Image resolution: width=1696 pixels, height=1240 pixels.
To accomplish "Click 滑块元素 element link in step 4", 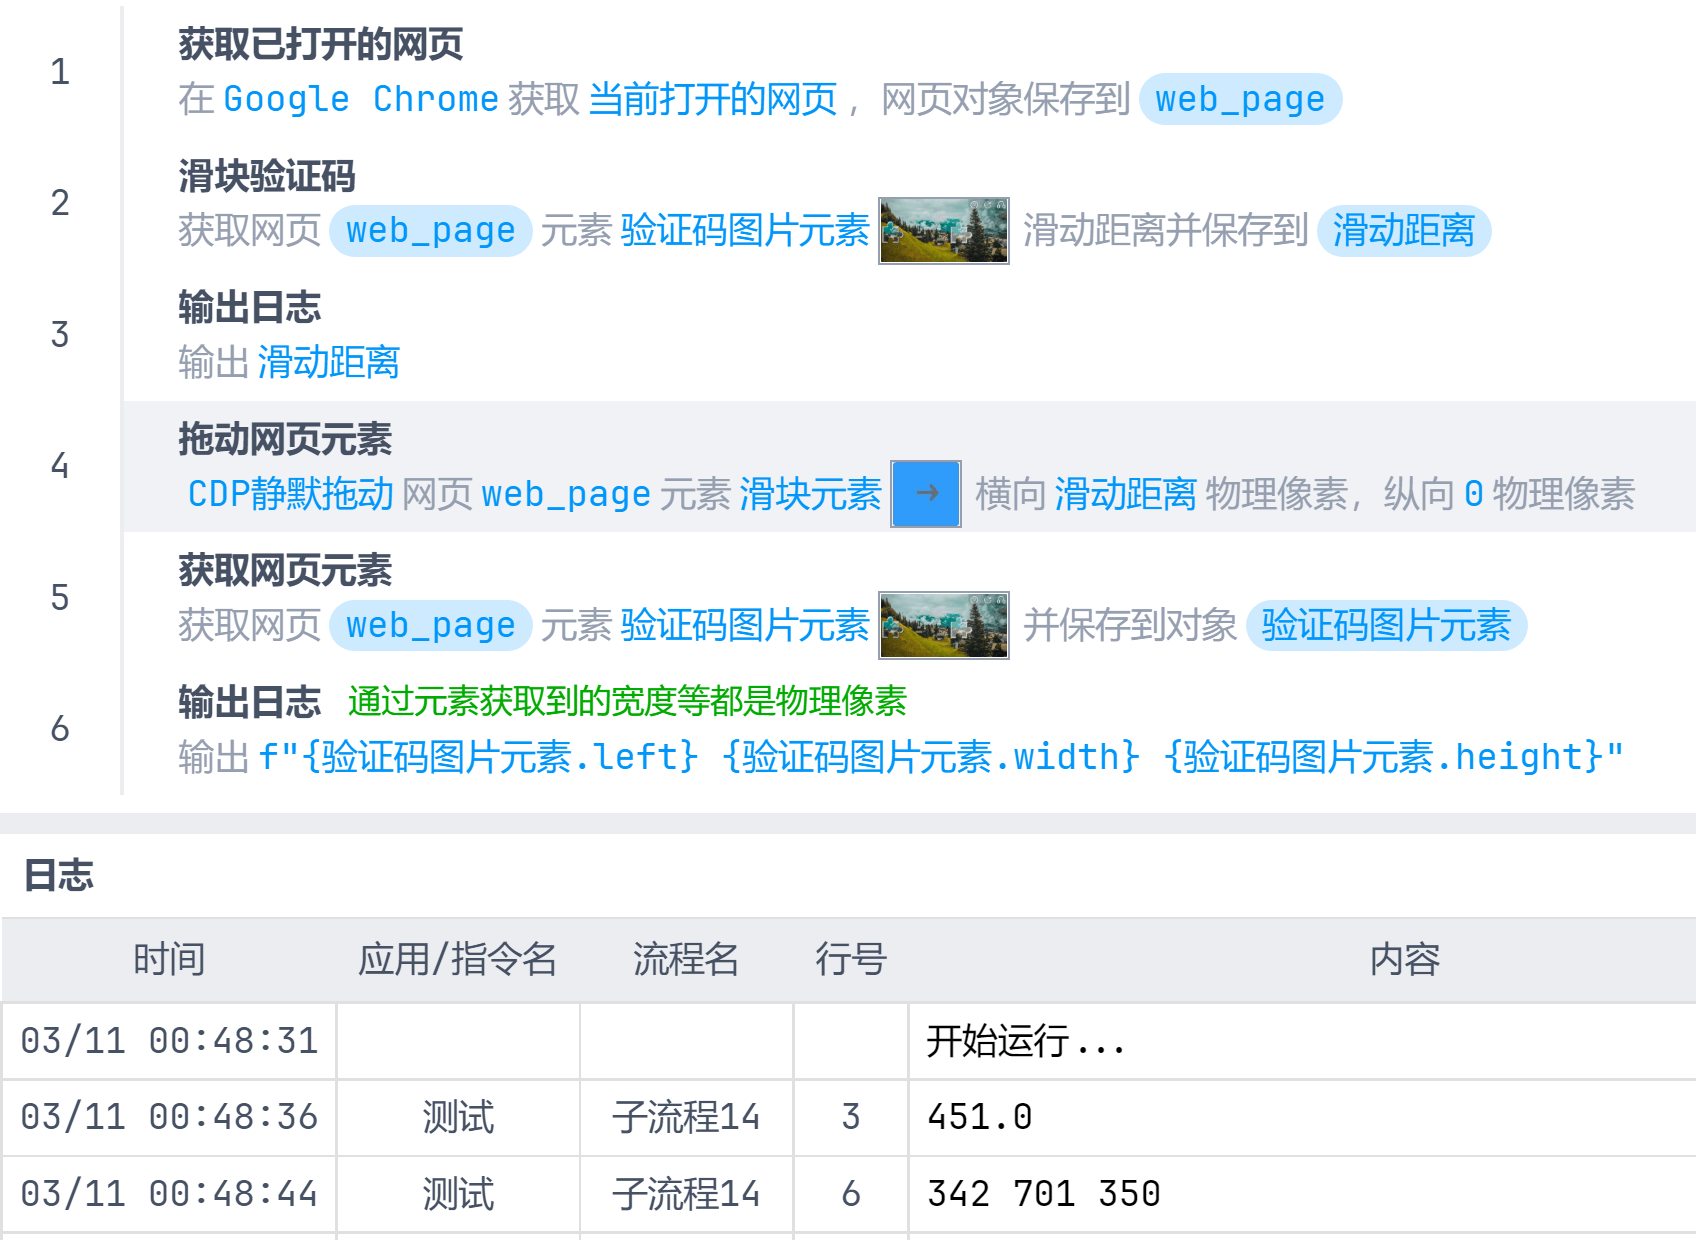I will pos(810,494).
